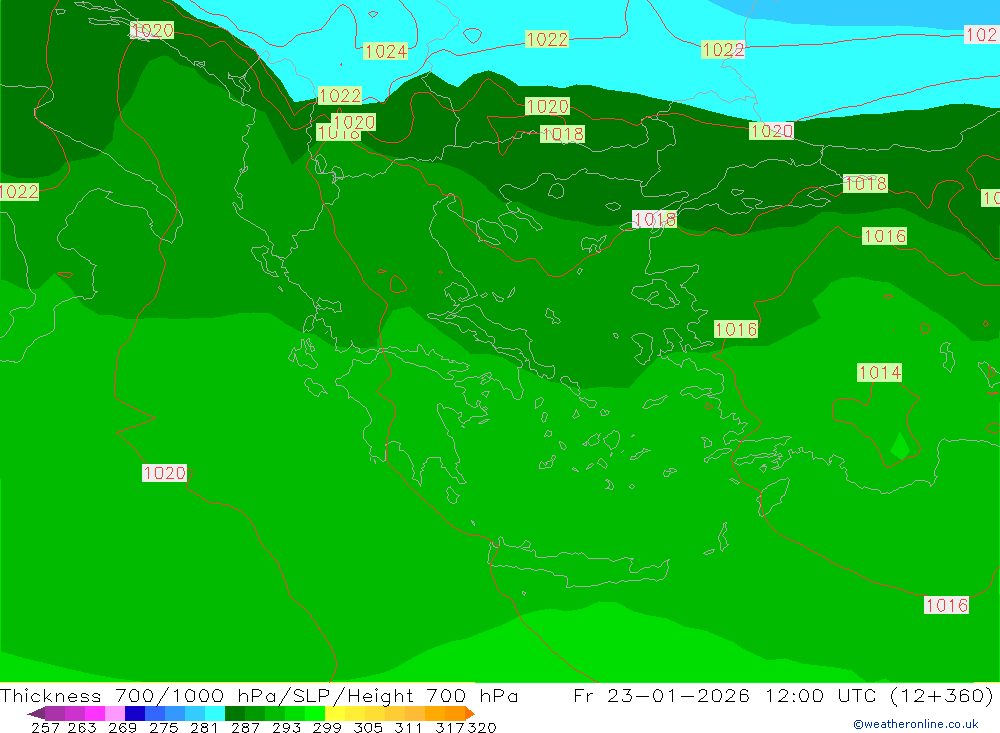Click the 12:00 UTC time text
The width and height of the screenshot is (1000, 733).
[x=822, y=695]
